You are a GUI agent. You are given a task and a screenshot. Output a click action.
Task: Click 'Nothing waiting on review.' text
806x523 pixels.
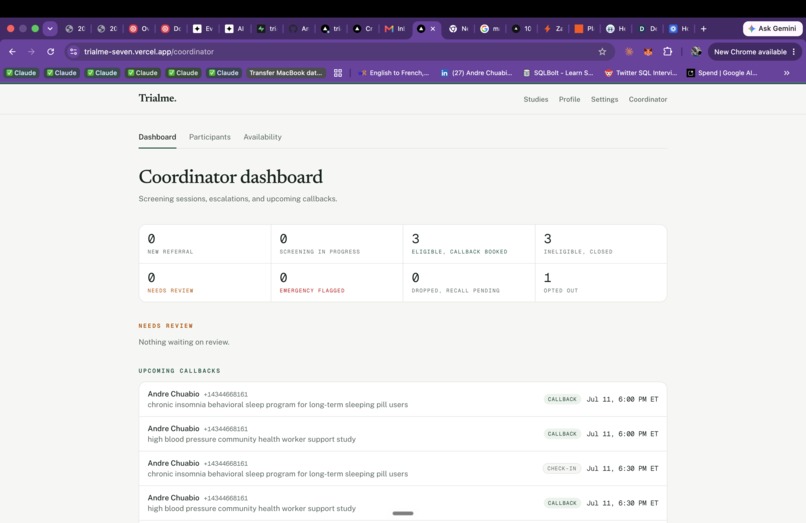pyautogui.click(x=184, y=342)
